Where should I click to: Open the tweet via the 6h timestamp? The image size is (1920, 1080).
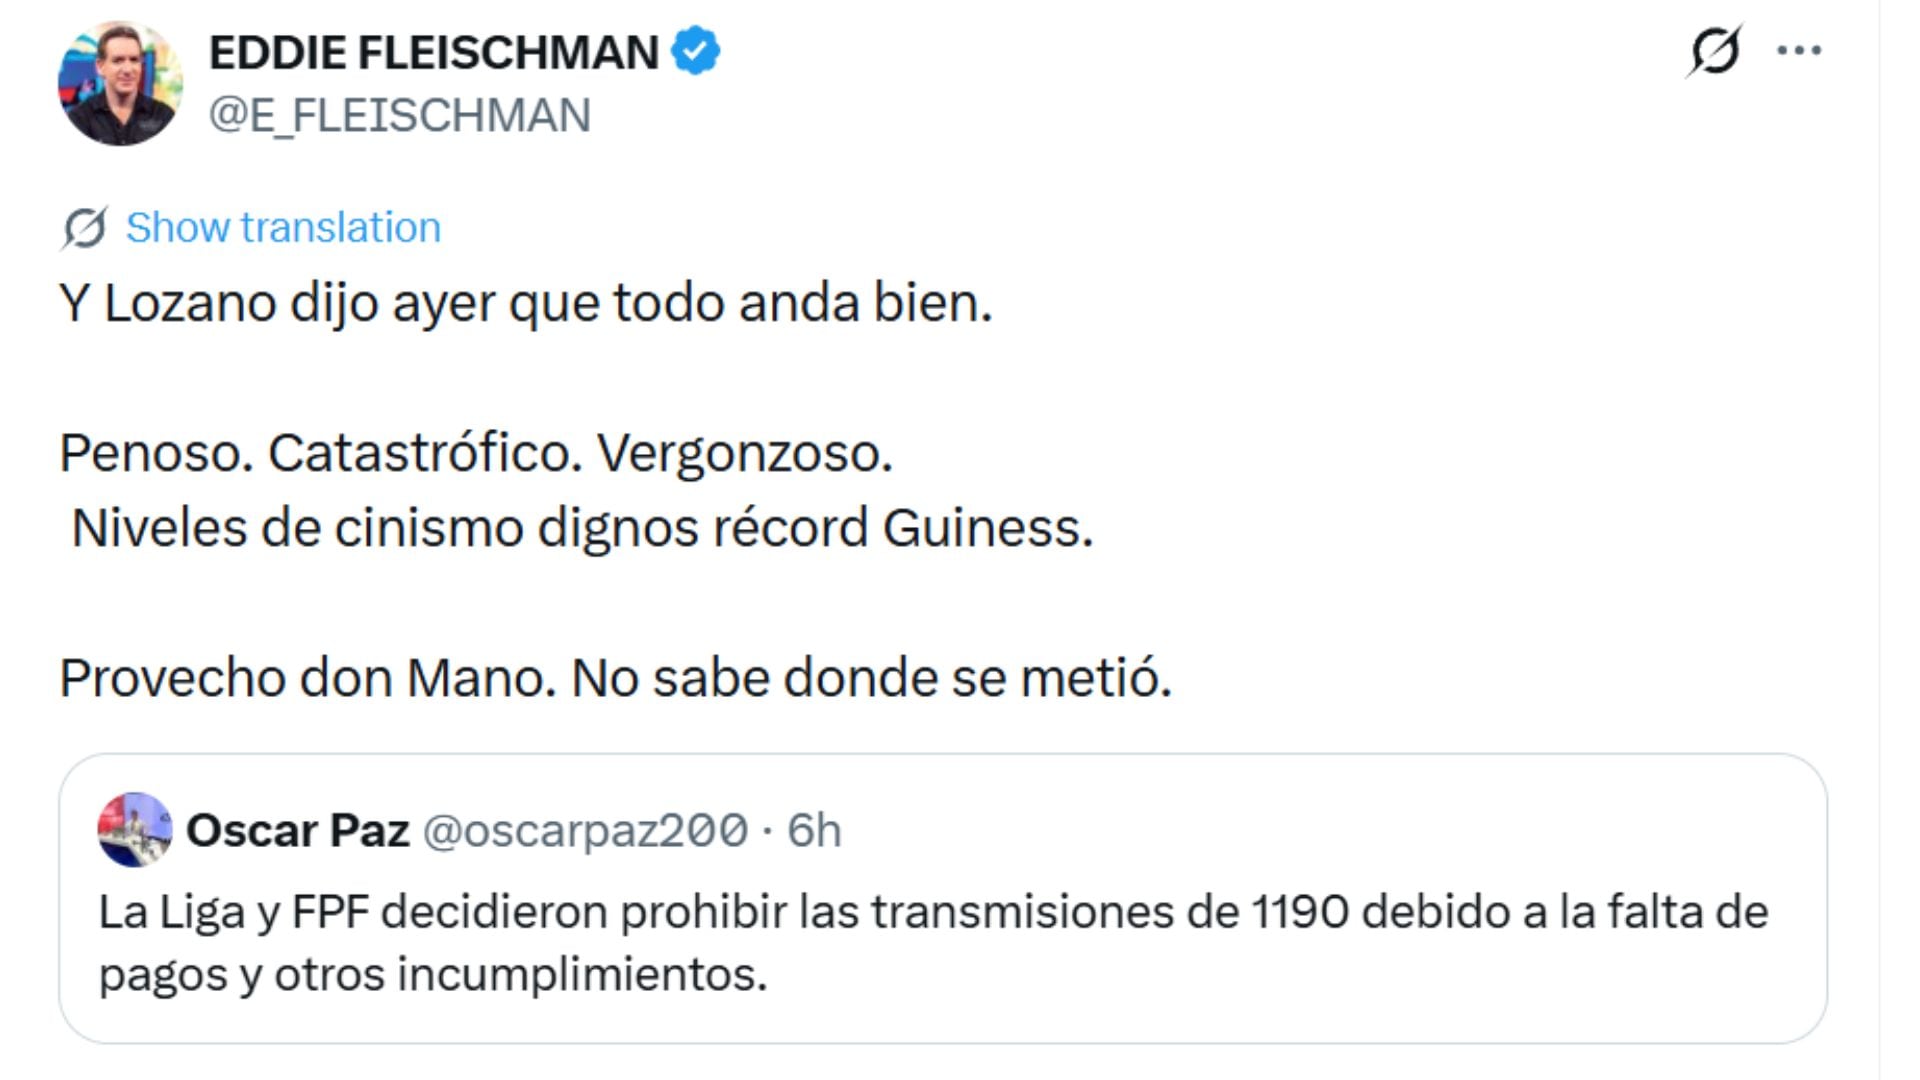tap(813, 831)
